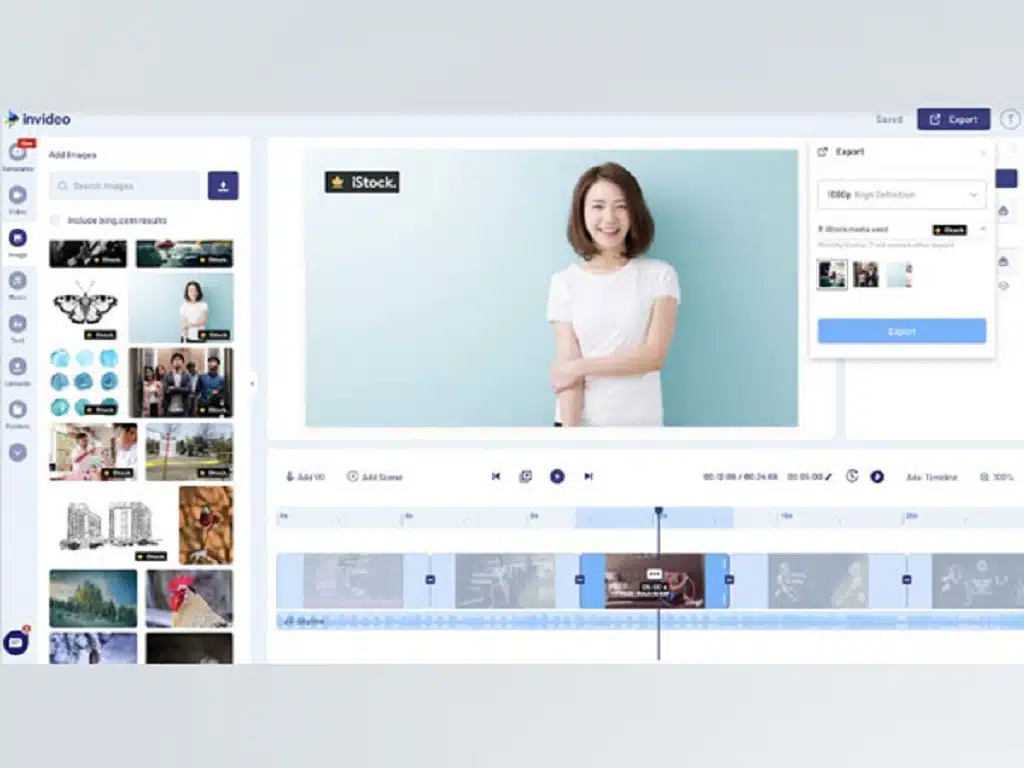Open the timeline clock icon near Adv. Timeline

pos(850,477)
